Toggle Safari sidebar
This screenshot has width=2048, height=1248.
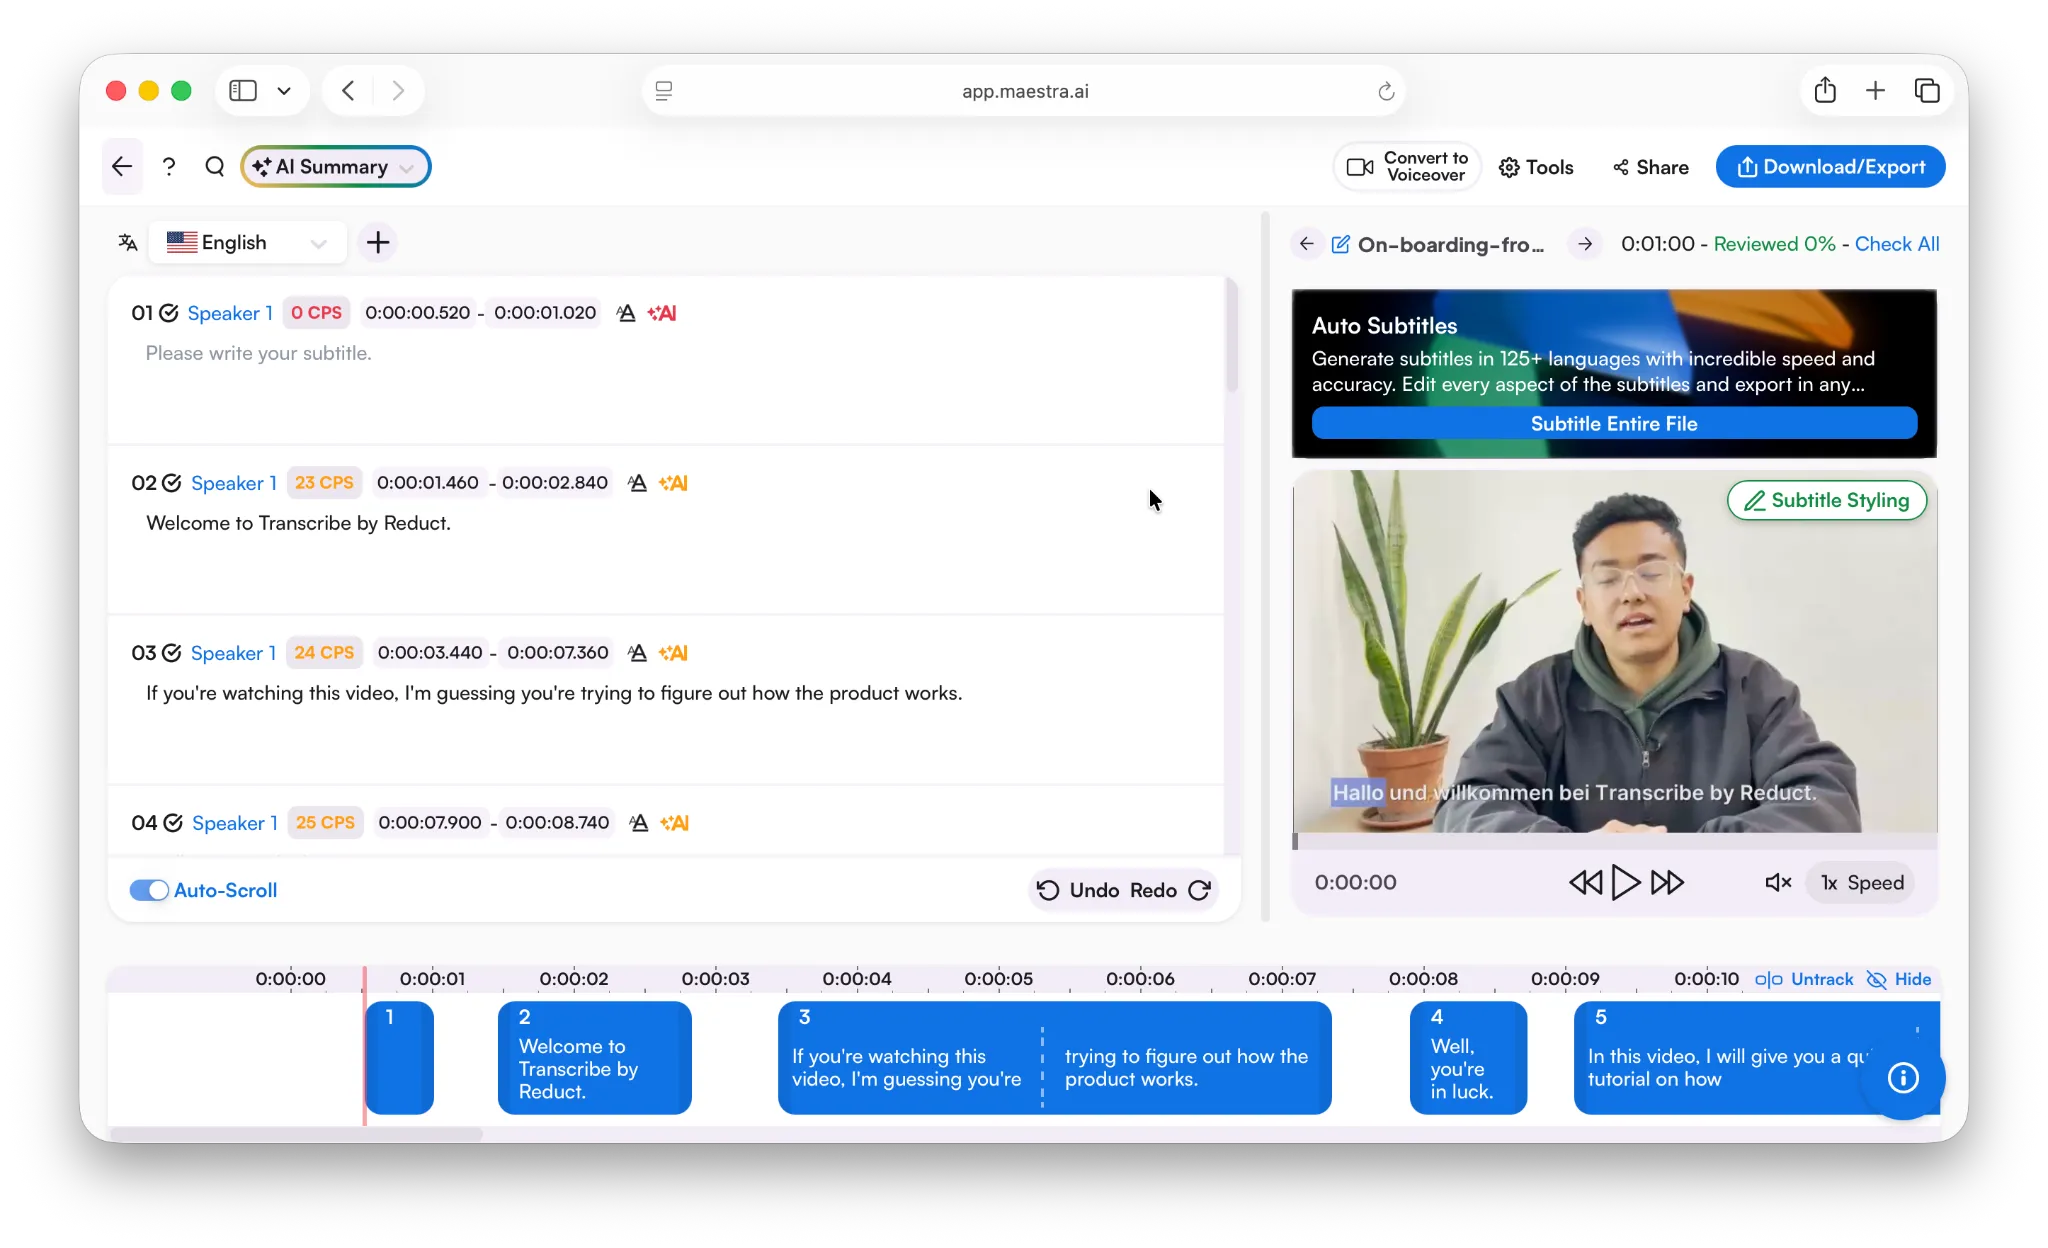point(243,91)
